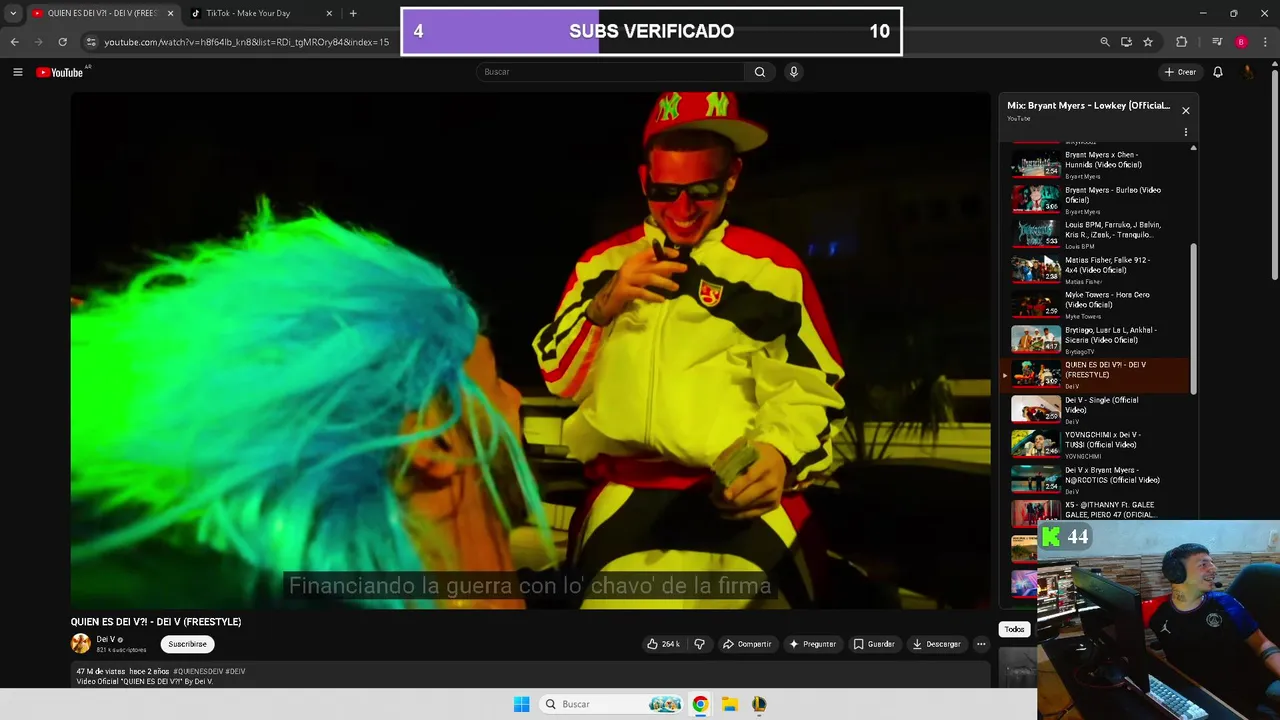Play Matias Fisher 4x4 in the playlist
The height and width of the screenshot is (720, 1280).
tap(1096, 270)
